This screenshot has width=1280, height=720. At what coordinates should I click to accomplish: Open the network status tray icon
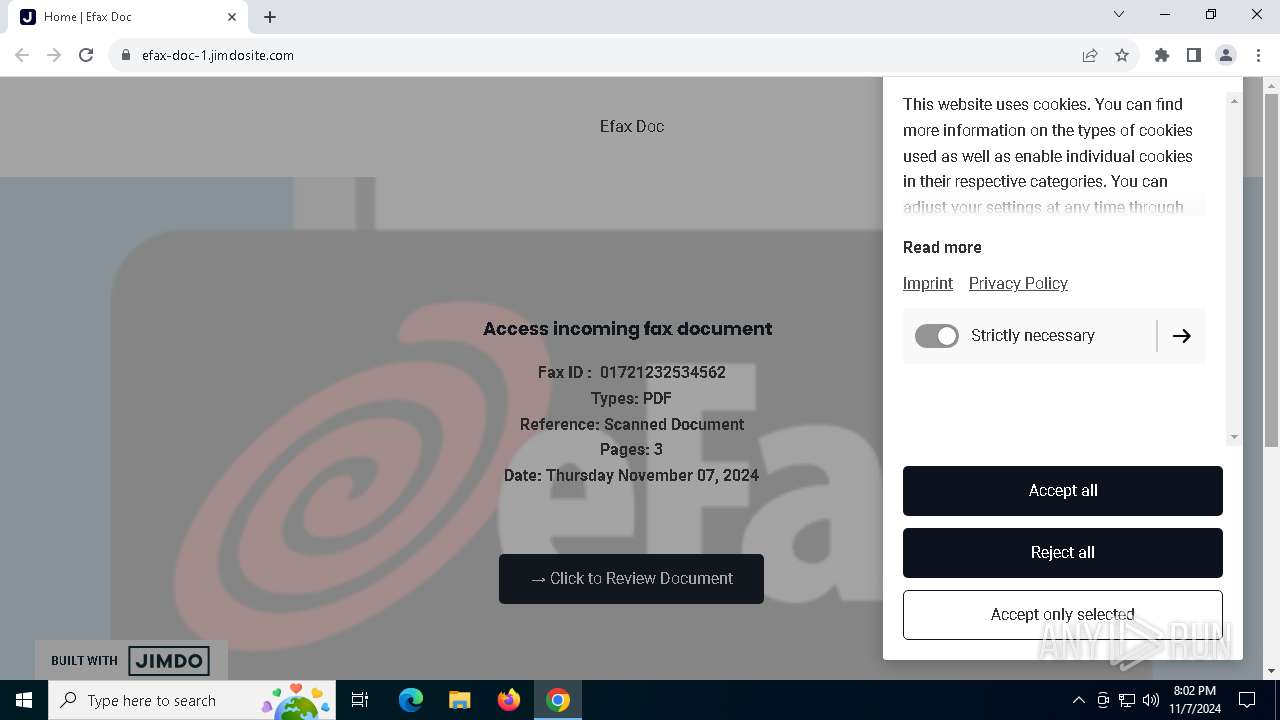(x=1127, y=700)
